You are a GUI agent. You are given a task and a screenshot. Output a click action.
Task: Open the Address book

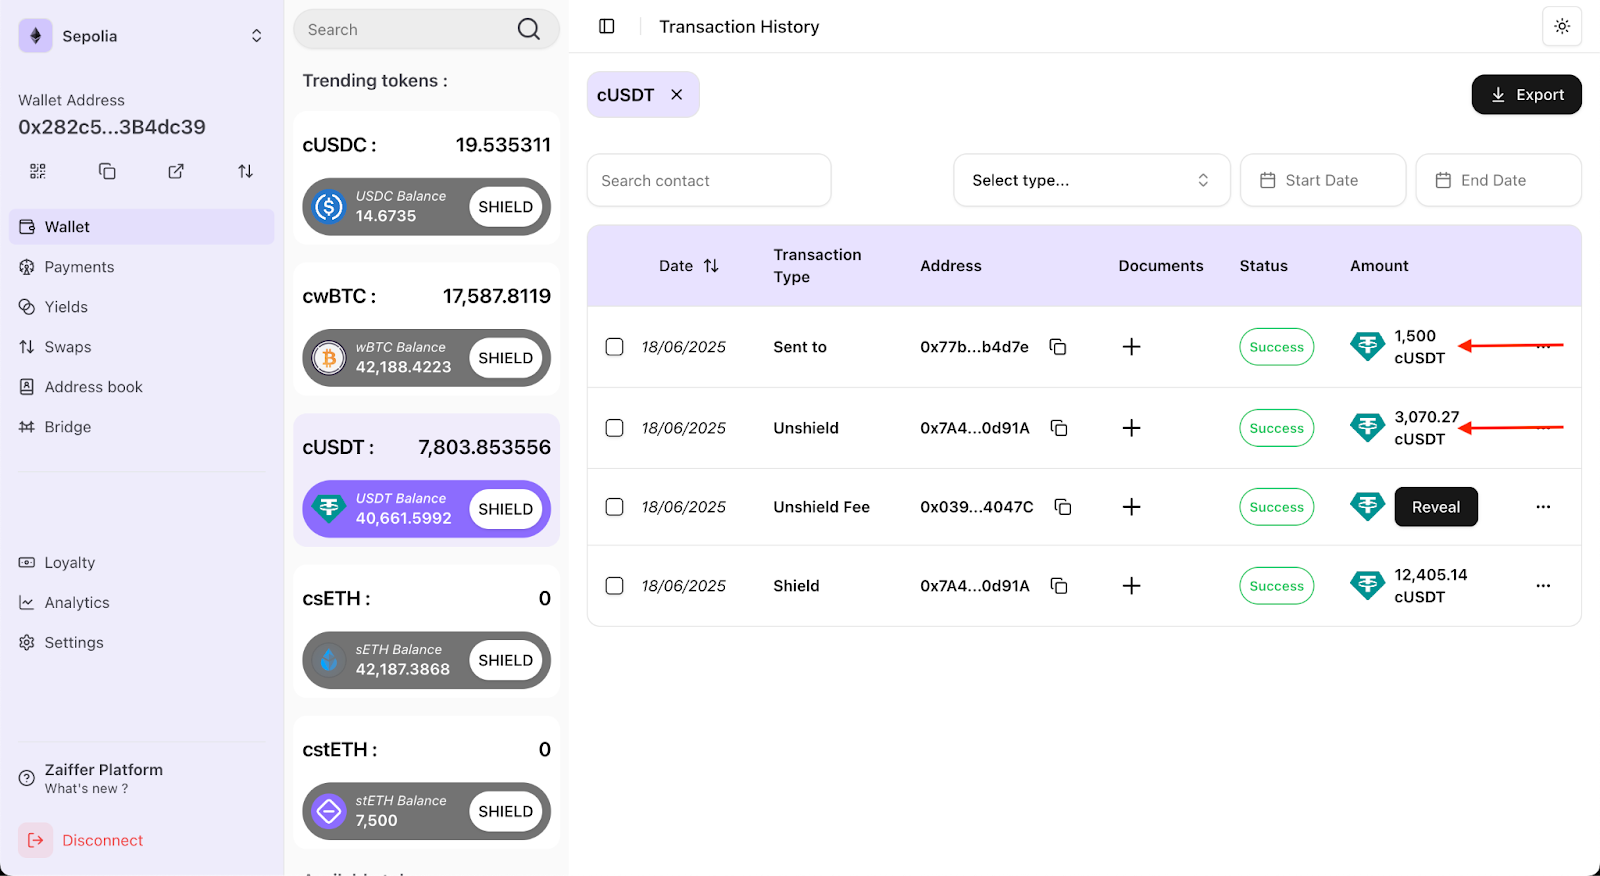(142, 387)
